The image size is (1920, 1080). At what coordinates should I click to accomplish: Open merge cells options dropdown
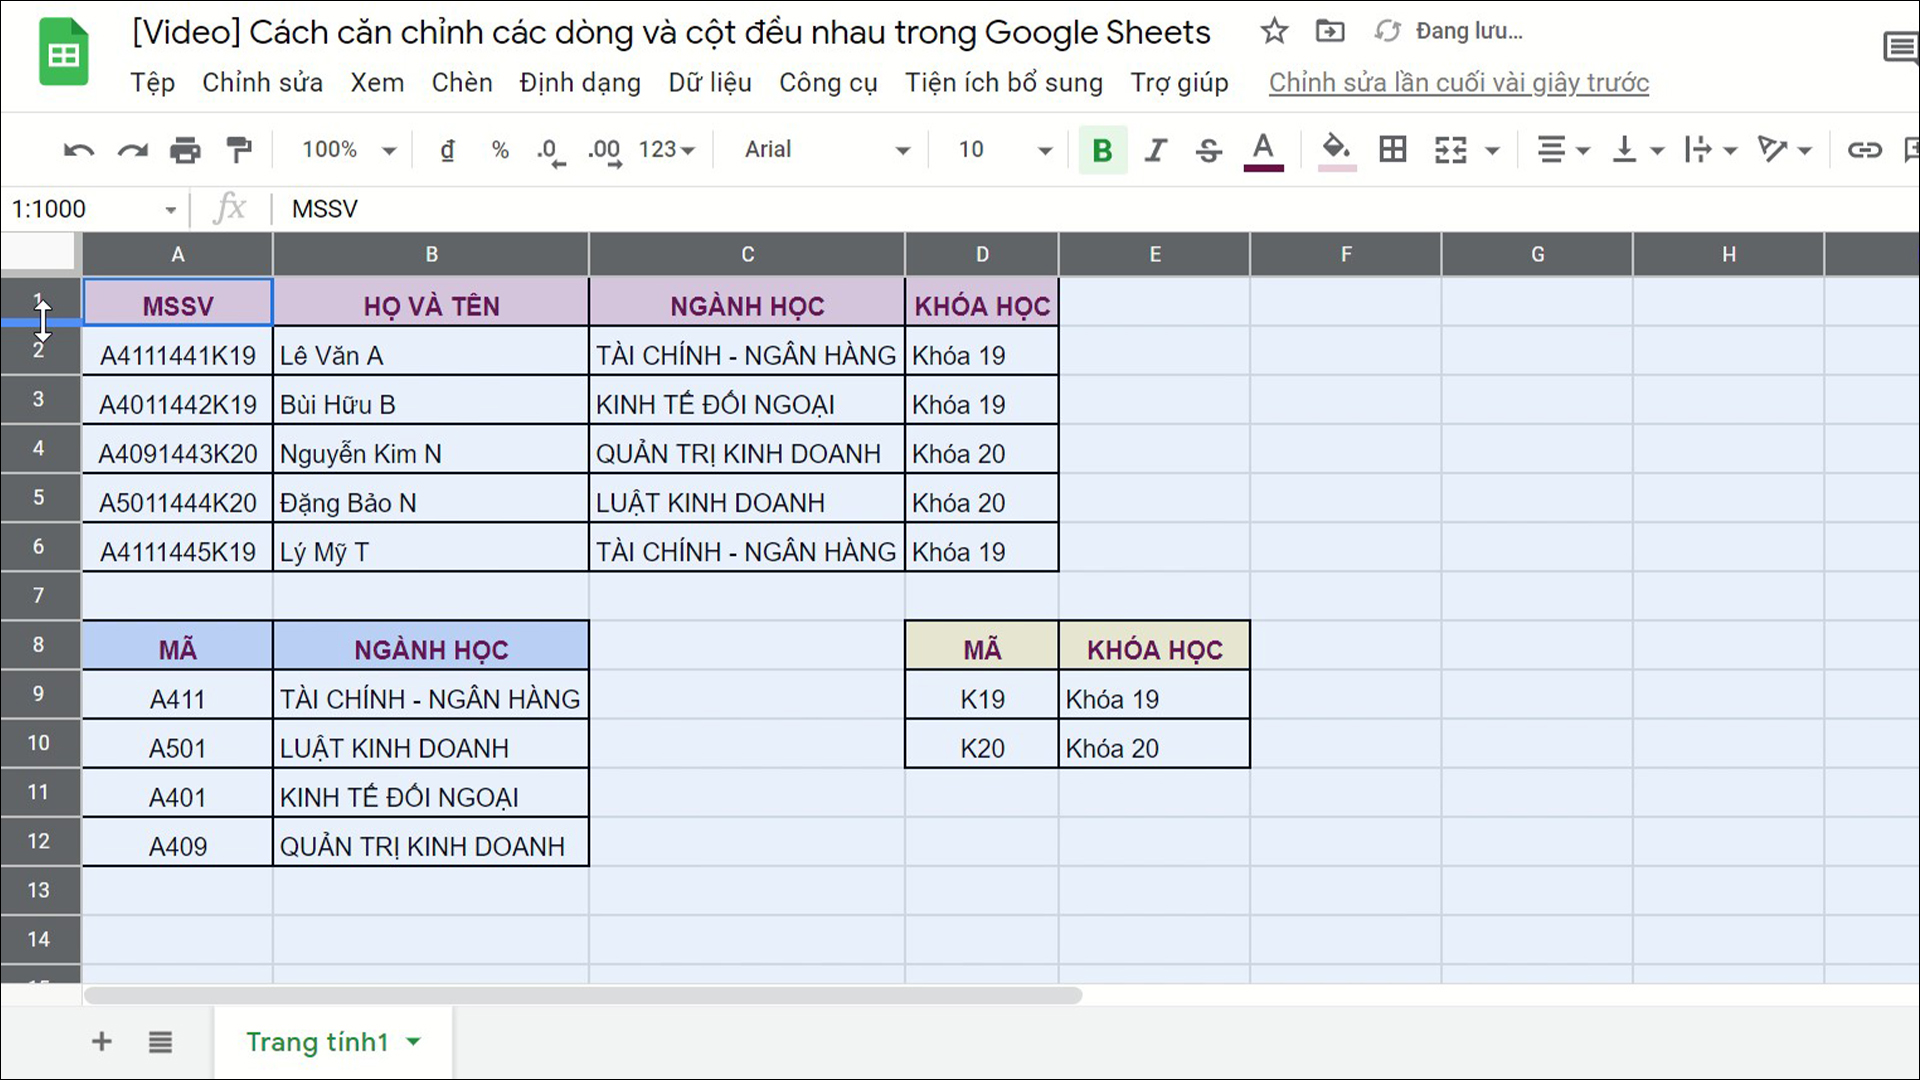[x=1492, y=151]
